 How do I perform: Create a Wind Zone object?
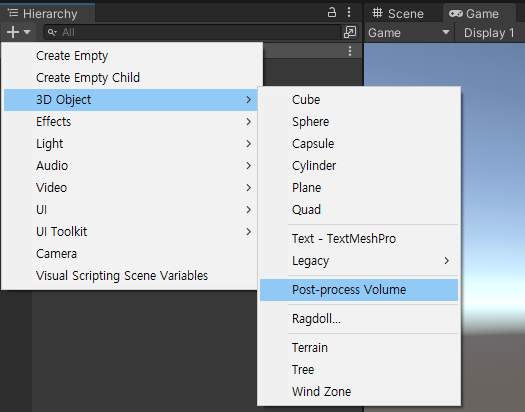tap(359, 392)
